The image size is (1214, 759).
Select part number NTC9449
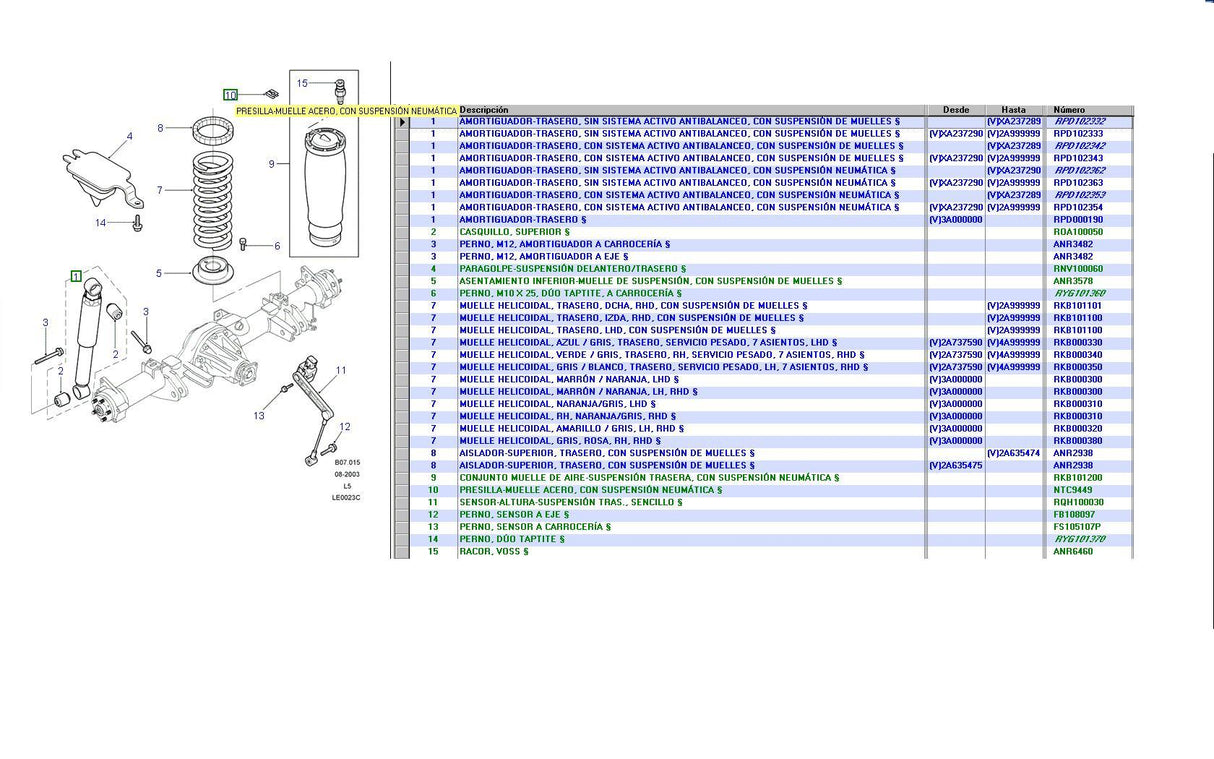1074,490
